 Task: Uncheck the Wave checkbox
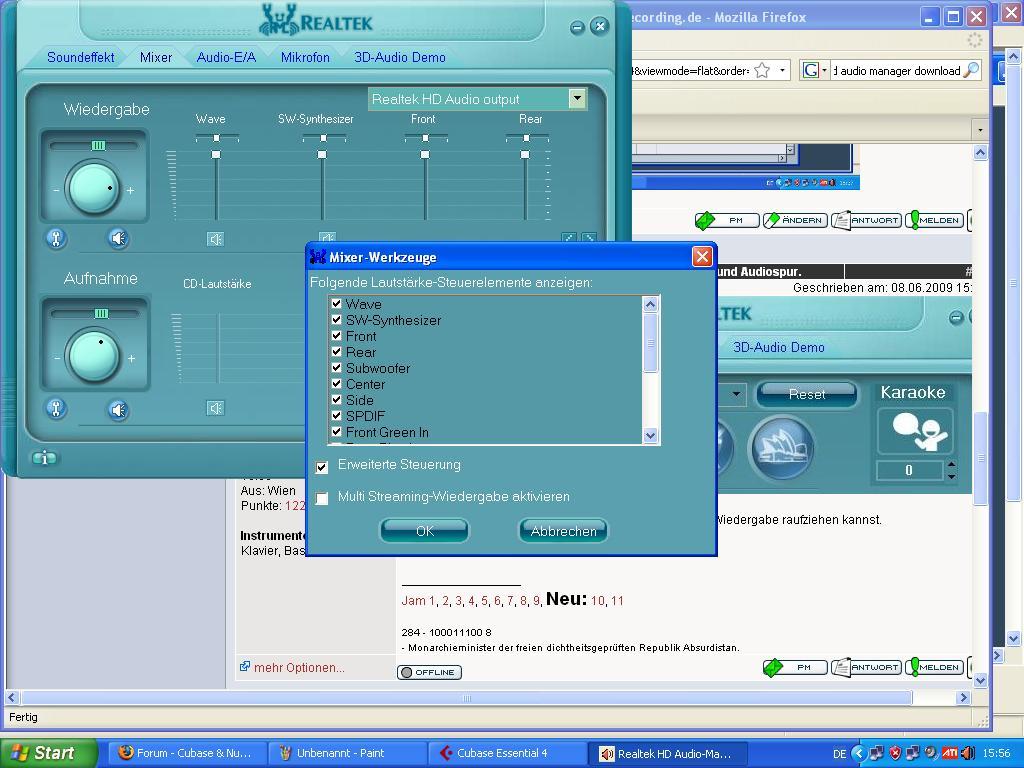click(x=336, y=304)
